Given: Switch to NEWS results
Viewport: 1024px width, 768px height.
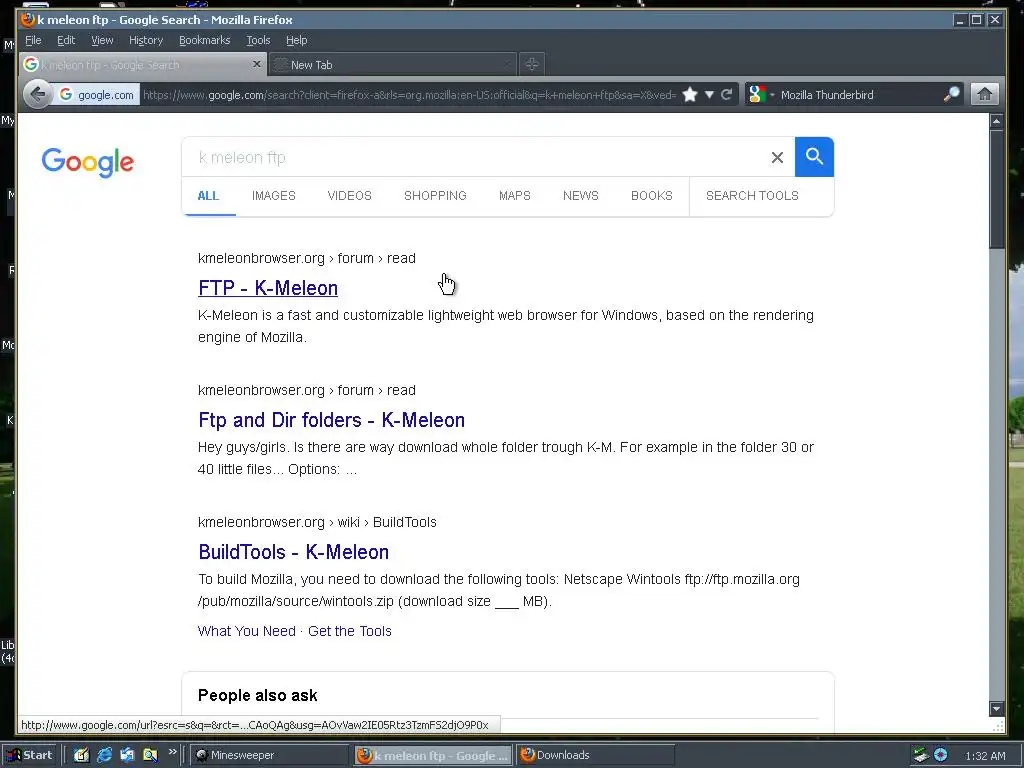Looking at the screenshot, I should (581, 195).
